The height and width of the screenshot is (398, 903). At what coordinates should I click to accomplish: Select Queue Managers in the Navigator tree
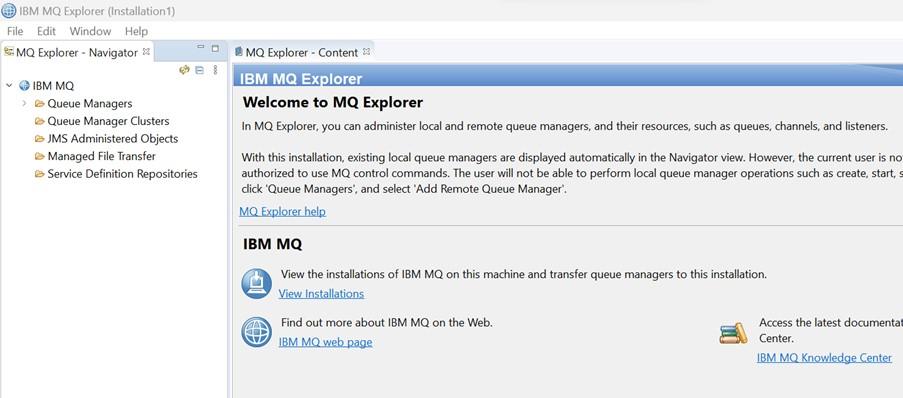(x=90, y=104)
